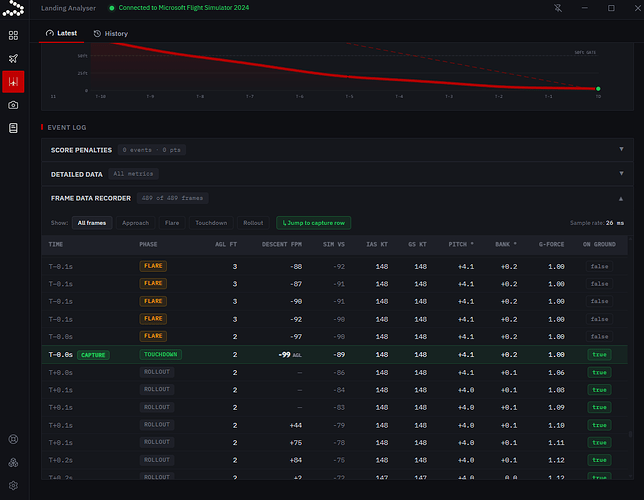Click the unpin icon in title bar
This screenshot has height=500, width=644.
(558, 8)
